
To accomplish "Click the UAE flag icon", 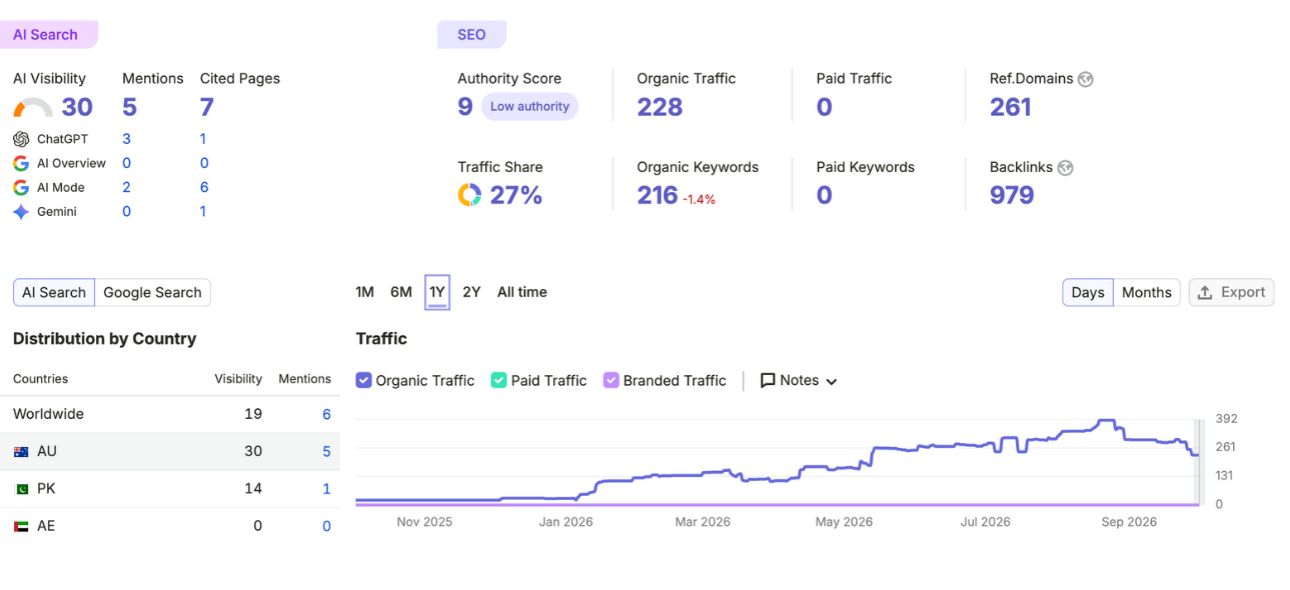I will tap(21, 526).
